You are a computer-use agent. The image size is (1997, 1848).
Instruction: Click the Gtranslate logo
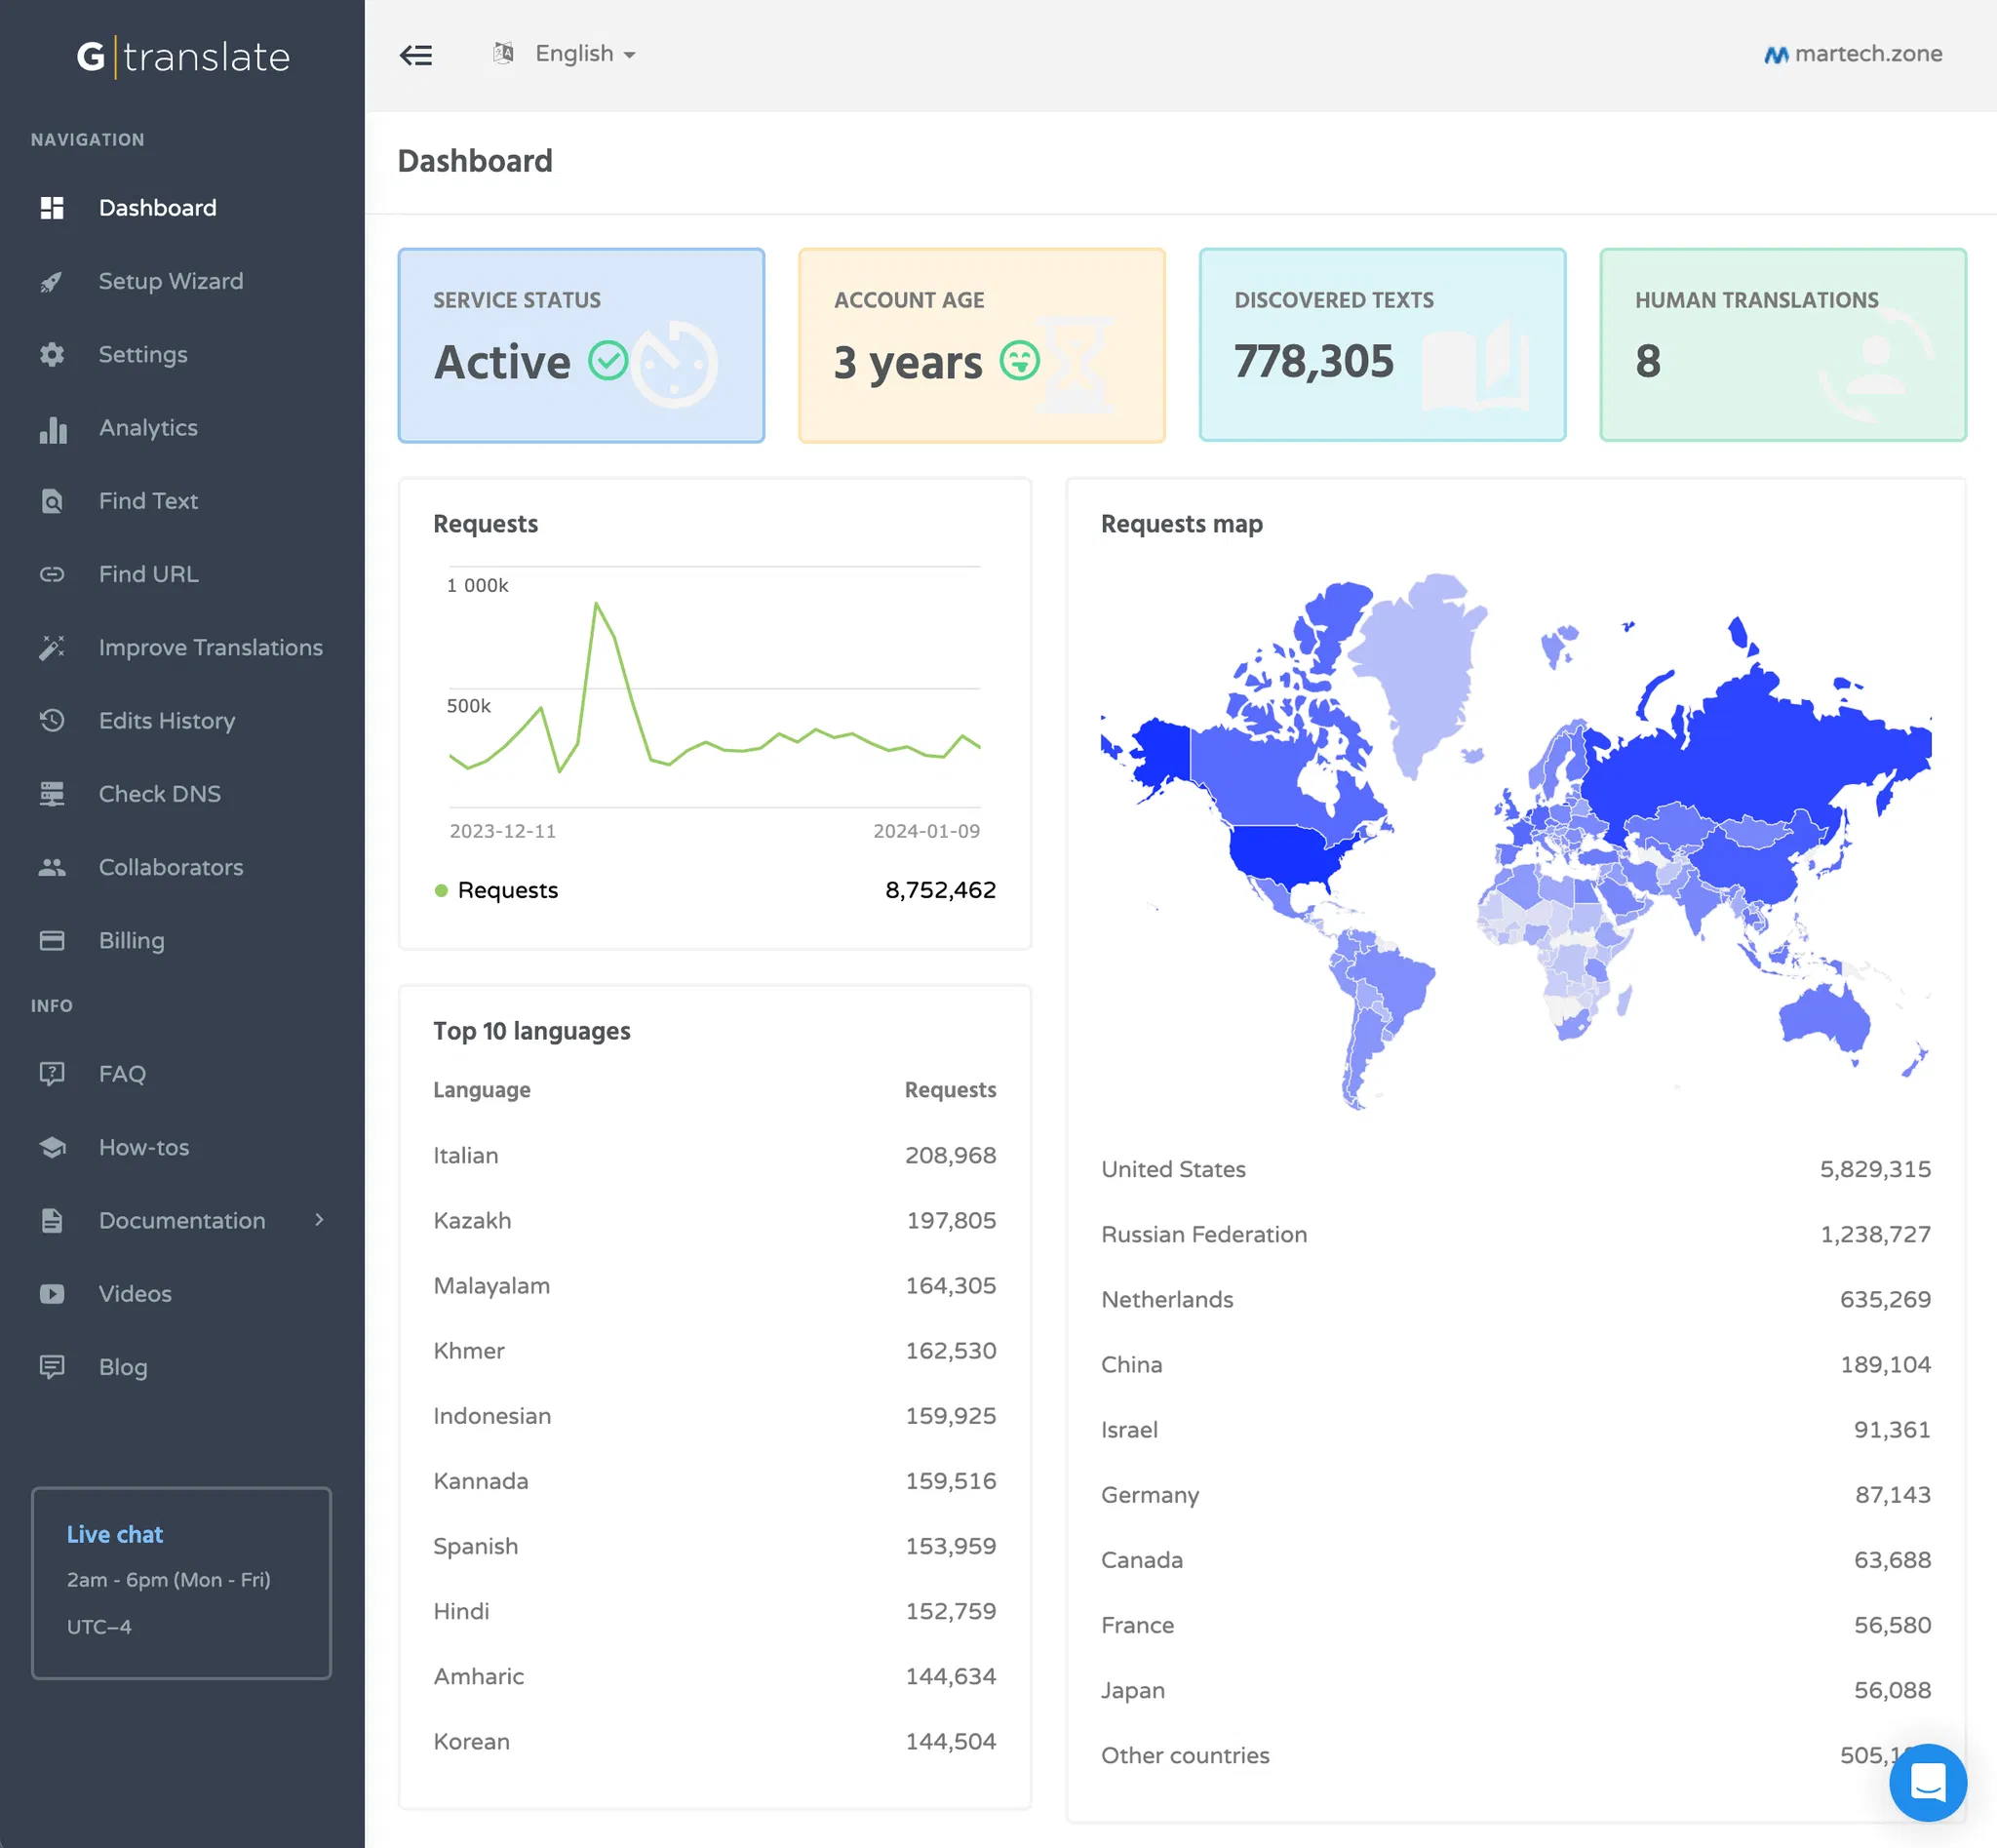click(183, 57)
